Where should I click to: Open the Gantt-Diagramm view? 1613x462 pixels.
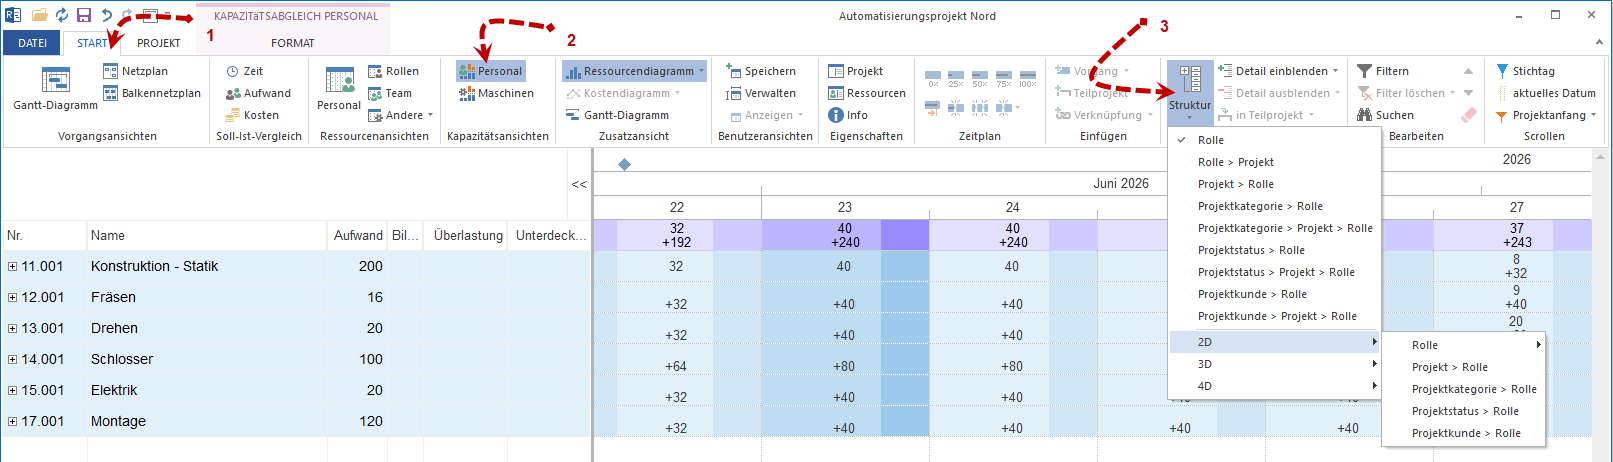coord(55,88)
